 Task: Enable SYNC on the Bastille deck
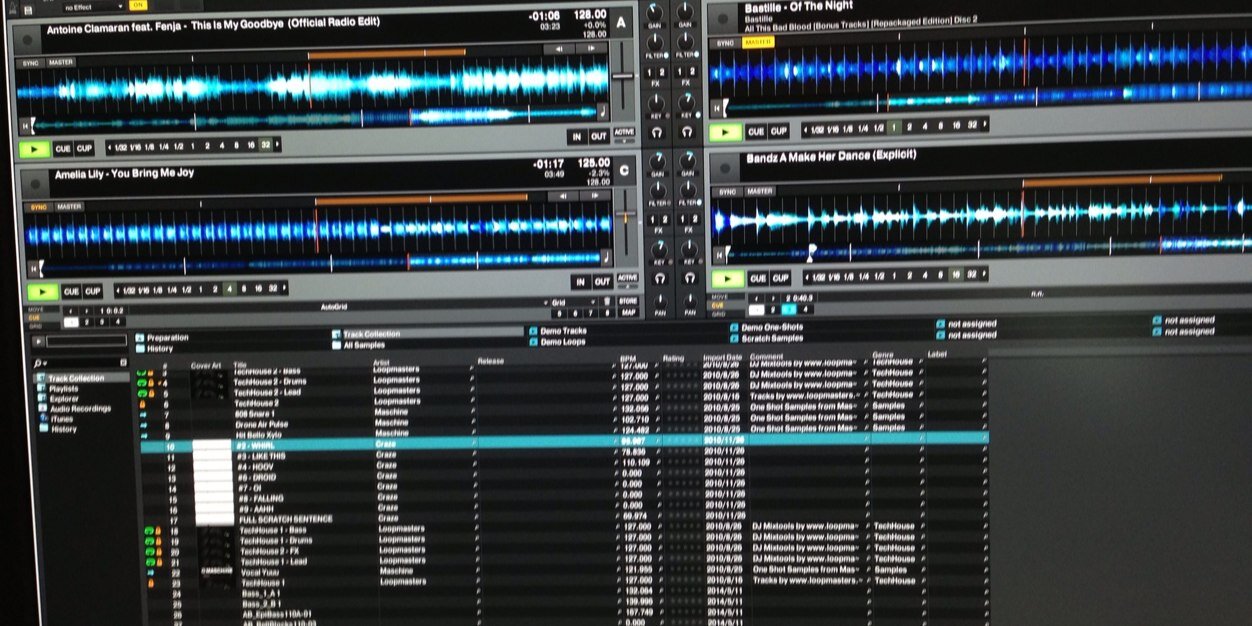[726, 43]
